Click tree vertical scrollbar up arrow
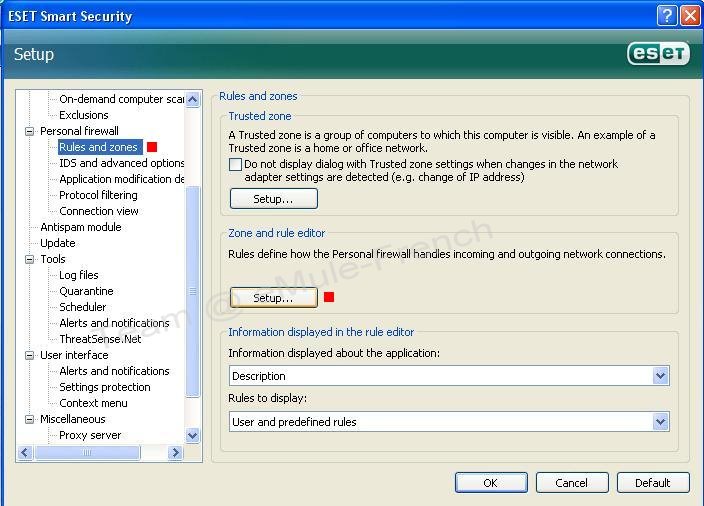704x506 pixels. coord(193,99)
